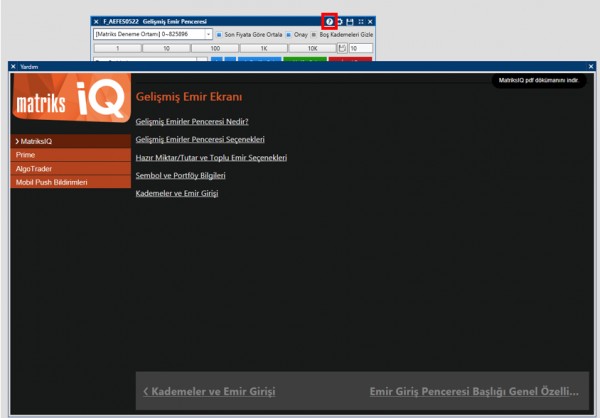Go to next page Emir Giriş Penceresi Başlığı
This screenshot has height=418, width=600.
tap(474, 392)
